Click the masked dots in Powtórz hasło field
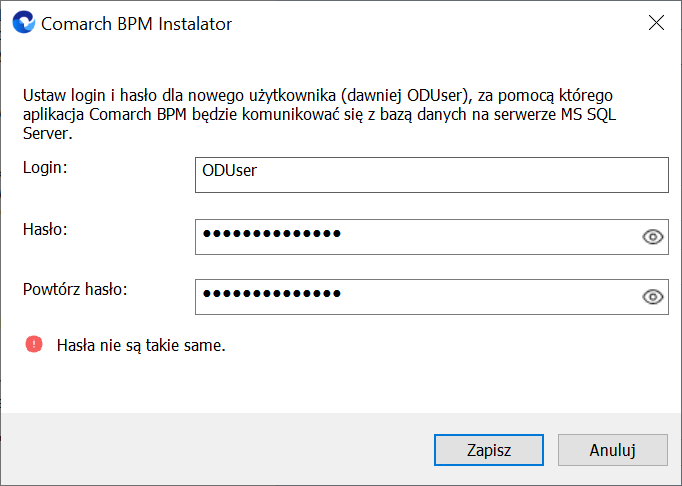 coord(272,294)
